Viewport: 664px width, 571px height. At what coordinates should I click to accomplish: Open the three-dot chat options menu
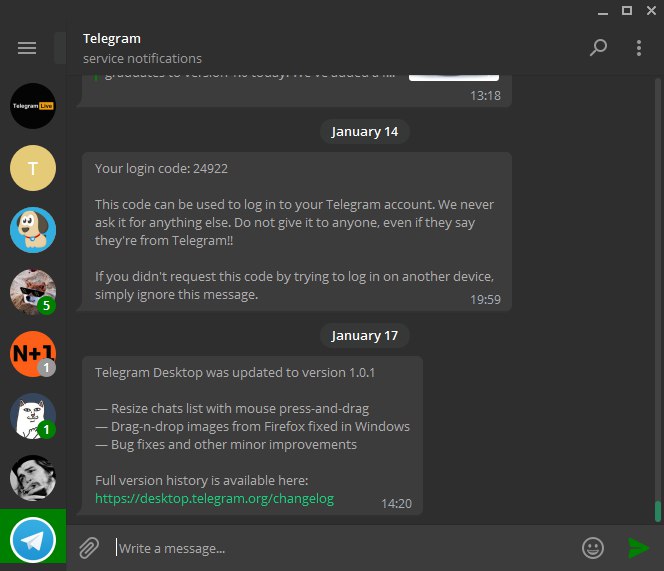pos(639,48)
